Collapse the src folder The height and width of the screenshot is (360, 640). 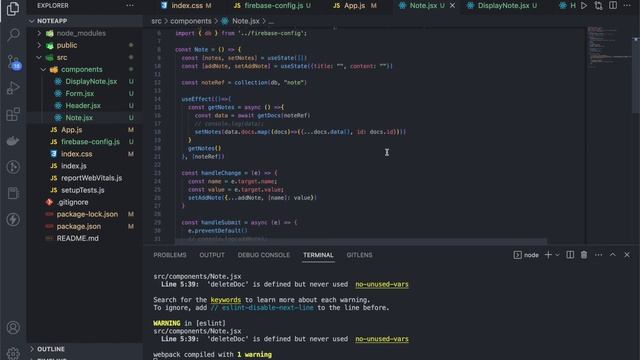85,58
